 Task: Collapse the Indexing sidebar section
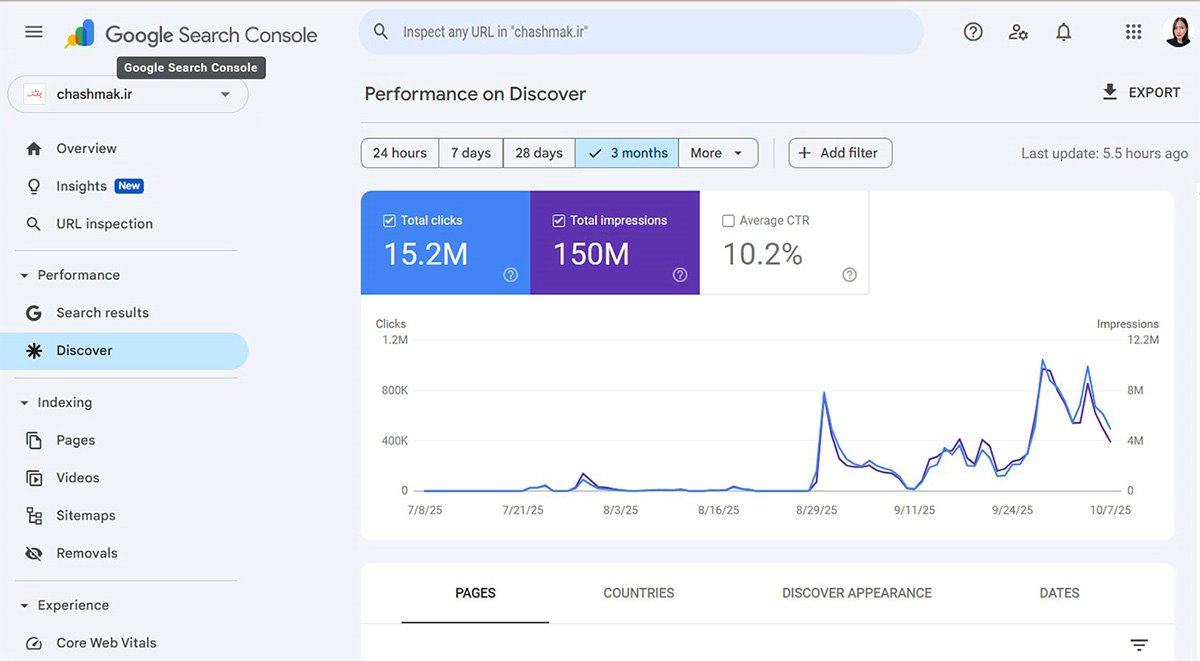point(25,403)
